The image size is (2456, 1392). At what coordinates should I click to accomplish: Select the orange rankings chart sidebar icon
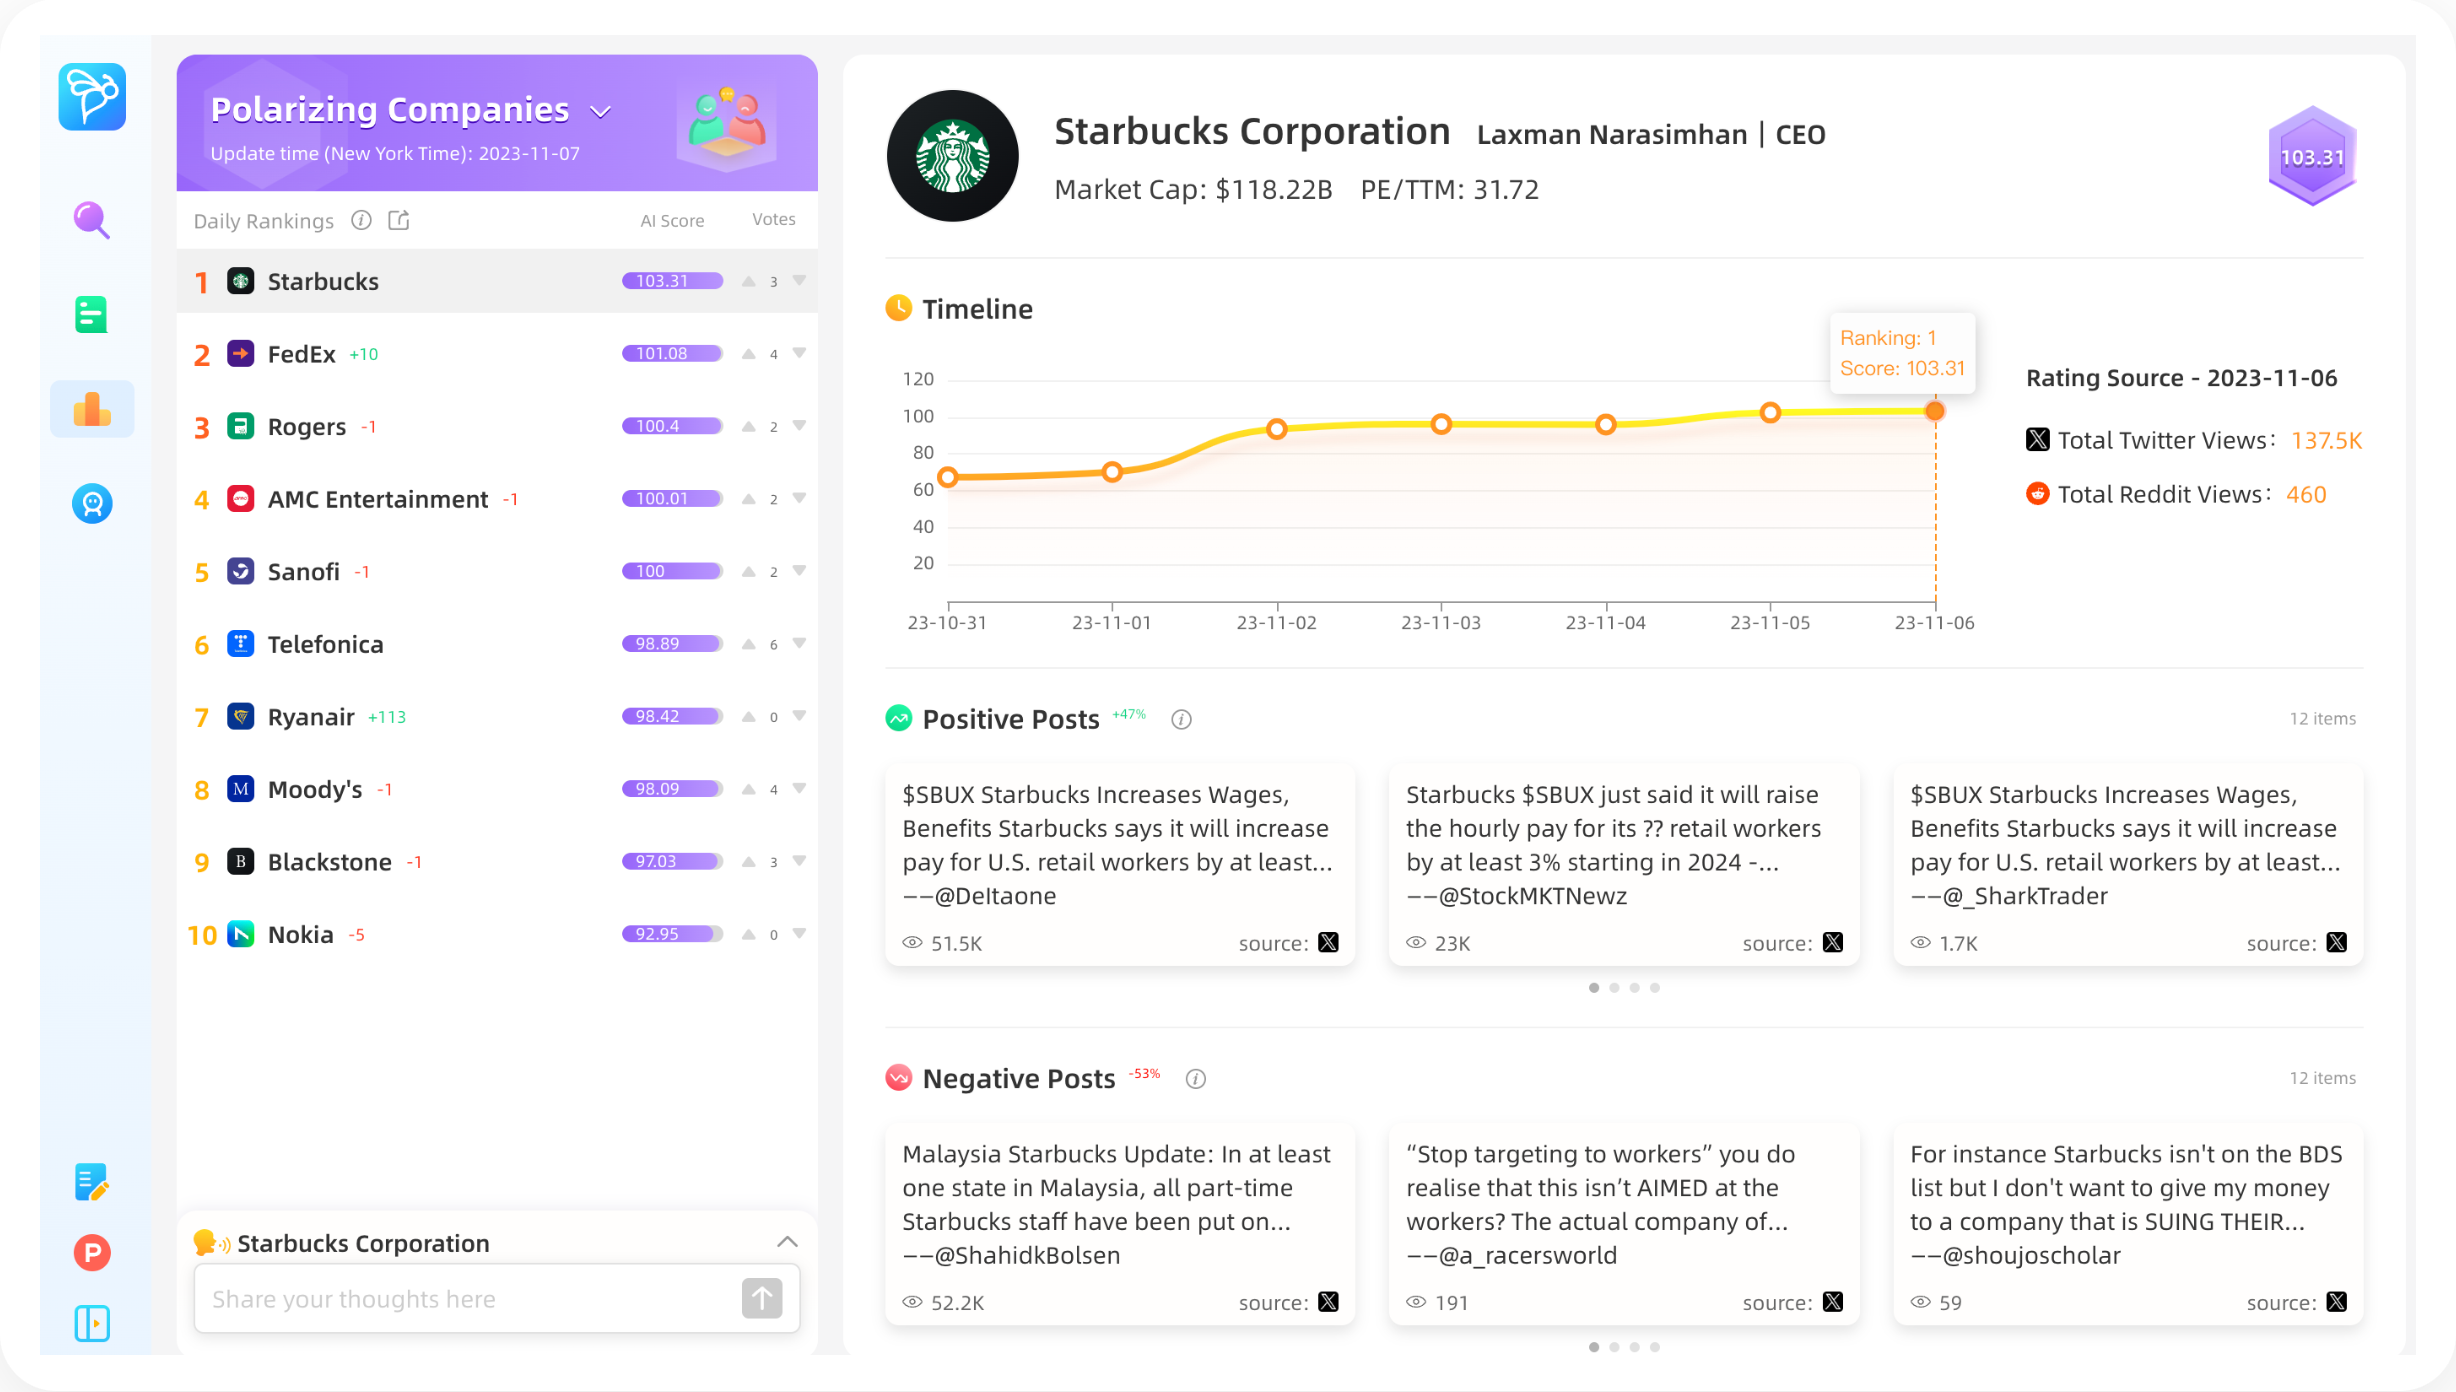tap(92, 409)
